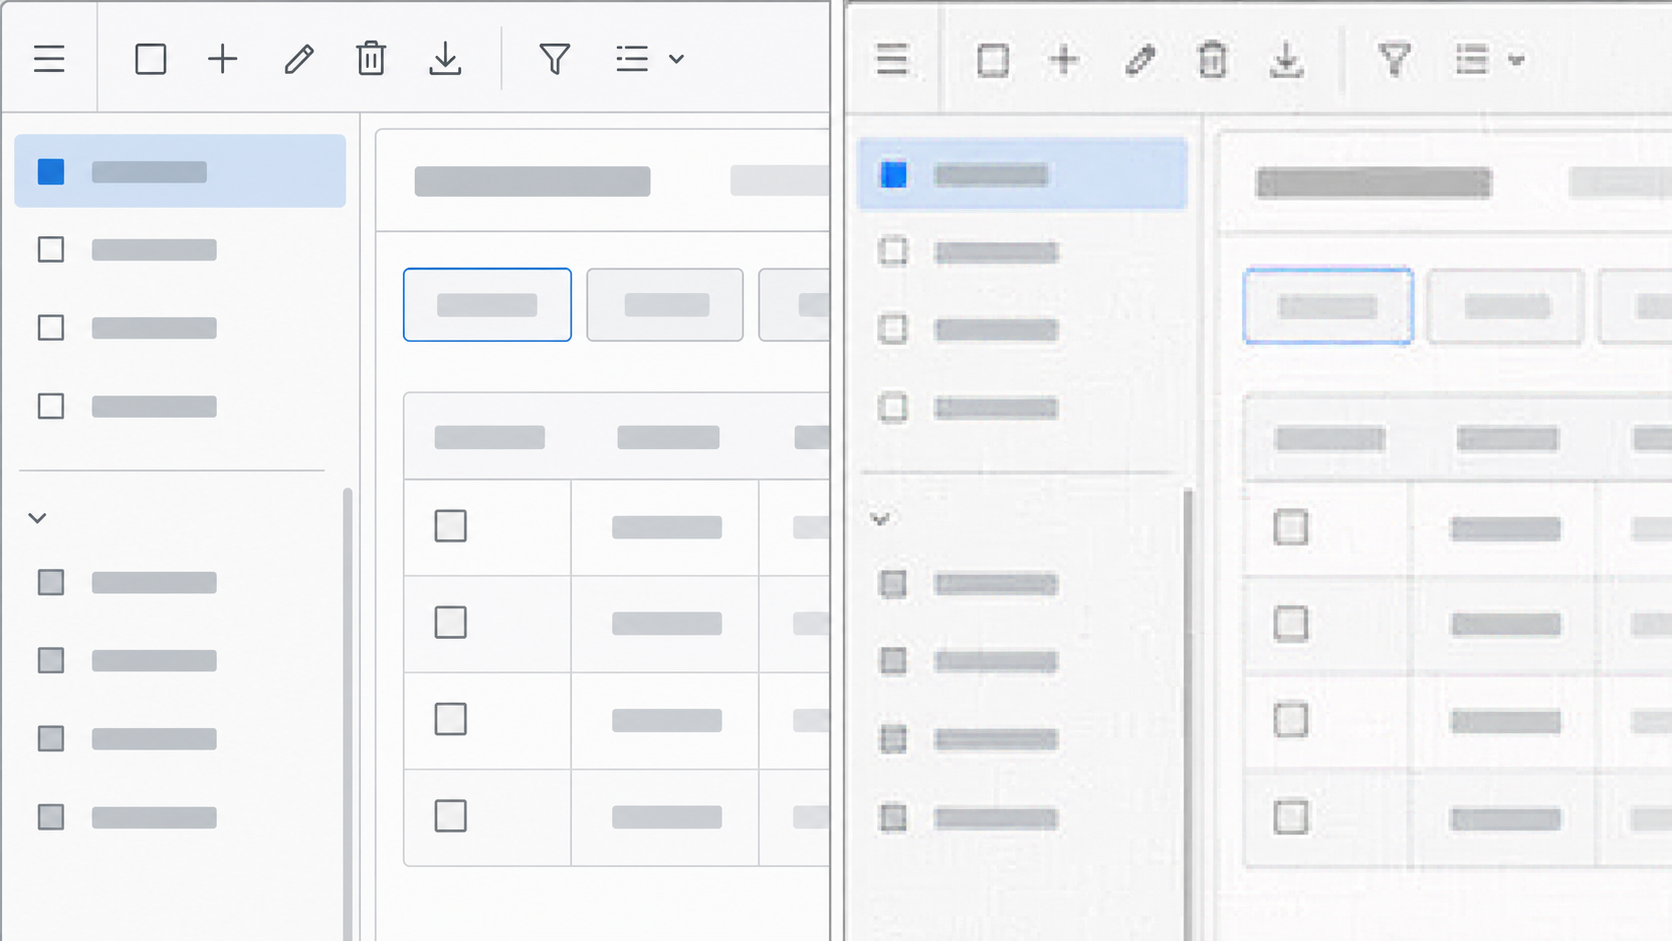The height and width of the screenshot is (941, 1672).
Task: Uncheck the blue checked sidebar box in sharp window
Action: coord(51,171)
